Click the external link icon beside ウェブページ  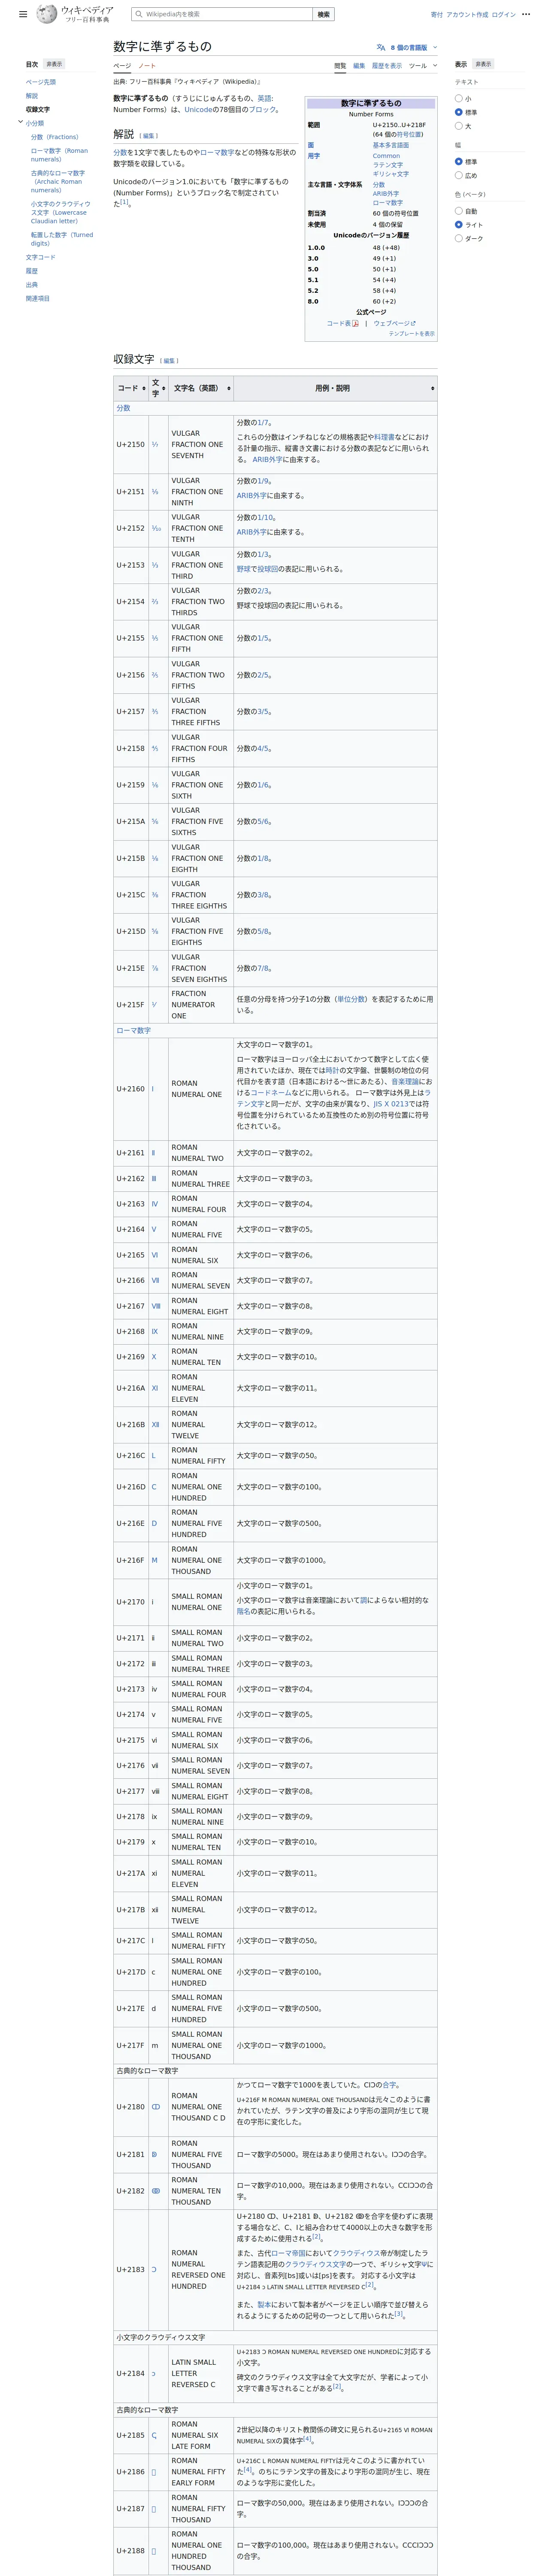[x=413, y=323]
